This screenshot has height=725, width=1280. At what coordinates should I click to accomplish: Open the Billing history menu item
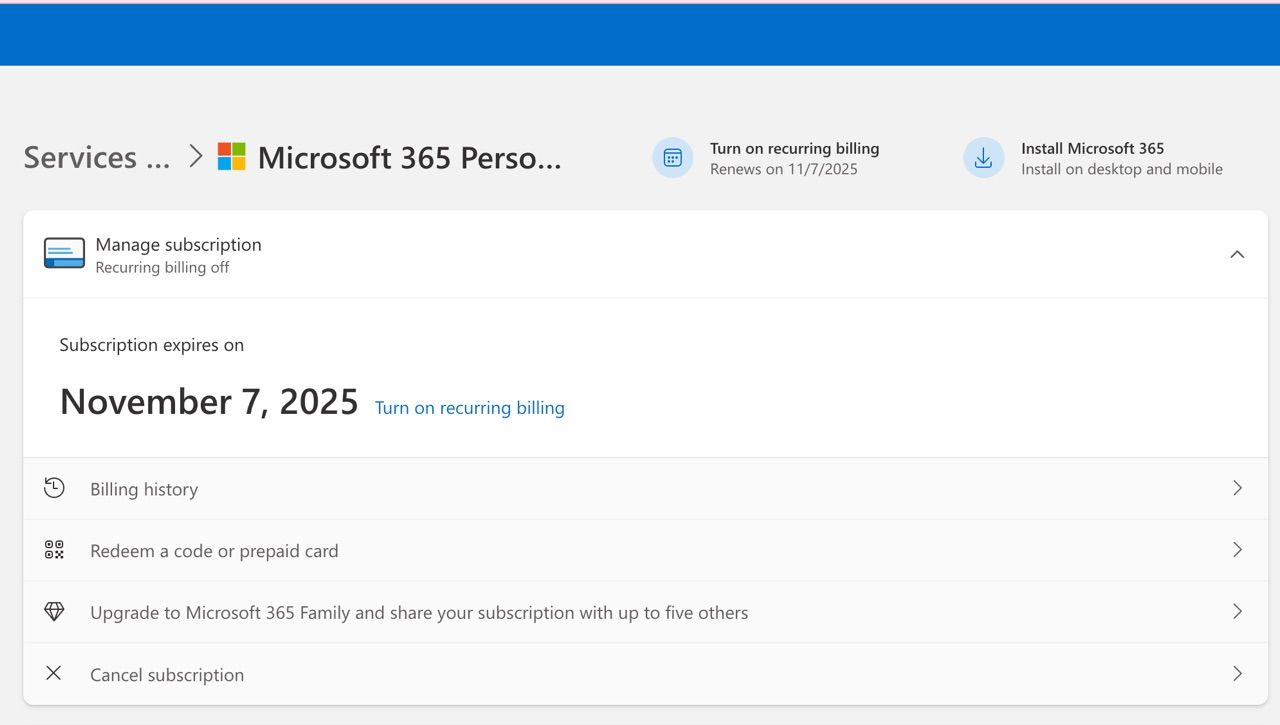coord(144,489)
